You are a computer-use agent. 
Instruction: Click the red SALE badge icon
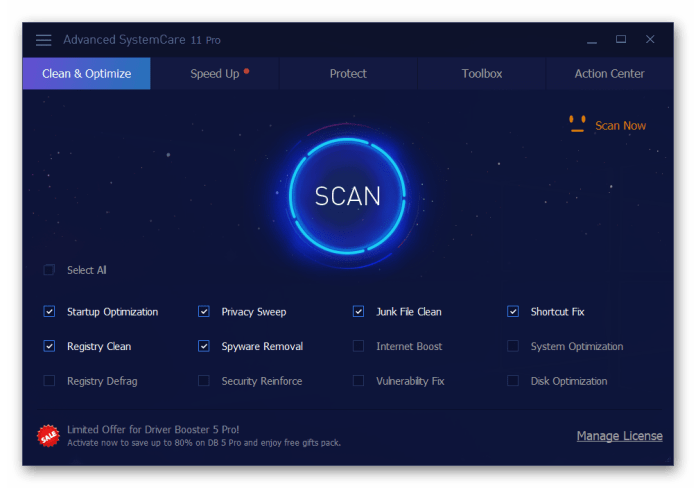(48, 436)
